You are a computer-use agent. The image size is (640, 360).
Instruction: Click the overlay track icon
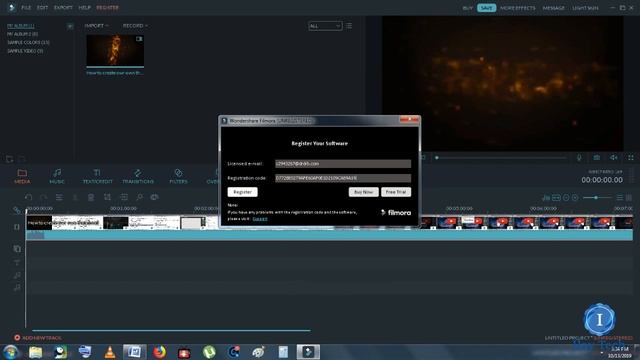(17, 249)
